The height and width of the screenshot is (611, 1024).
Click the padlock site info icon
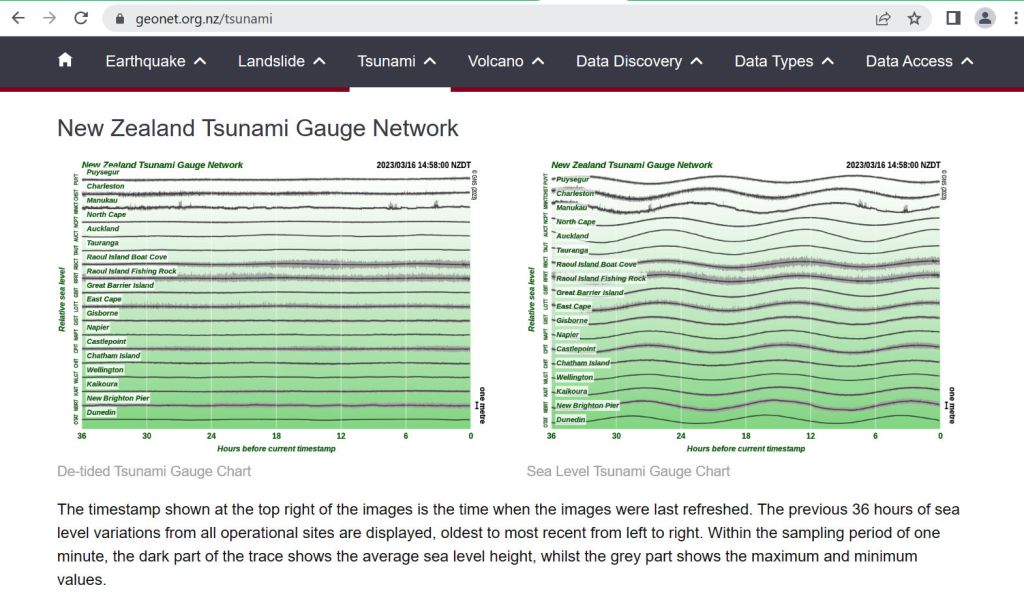coord(119,18)
